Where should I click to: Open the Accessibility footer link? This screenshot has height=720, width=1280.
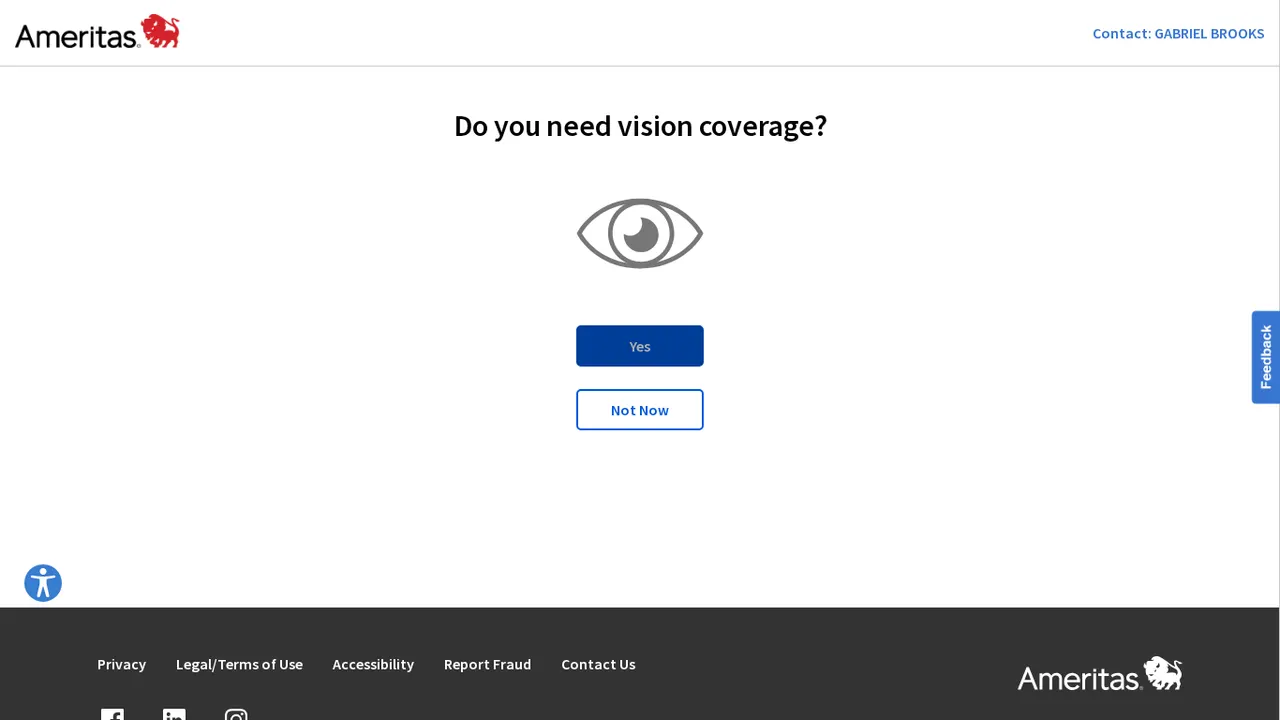click(373, 664)
